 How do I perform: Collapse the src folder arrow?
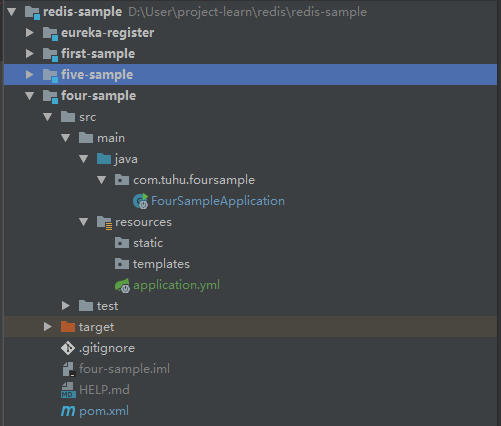(48, 117)
